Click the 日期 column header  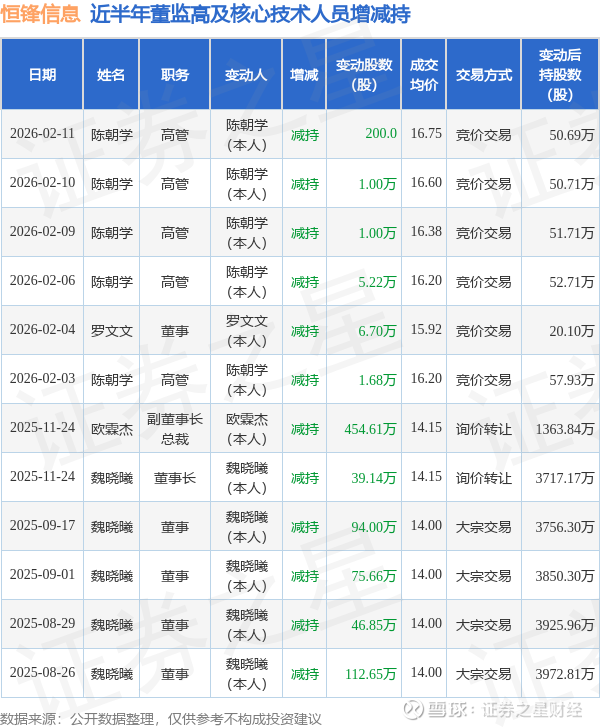[x=42, y=75]
